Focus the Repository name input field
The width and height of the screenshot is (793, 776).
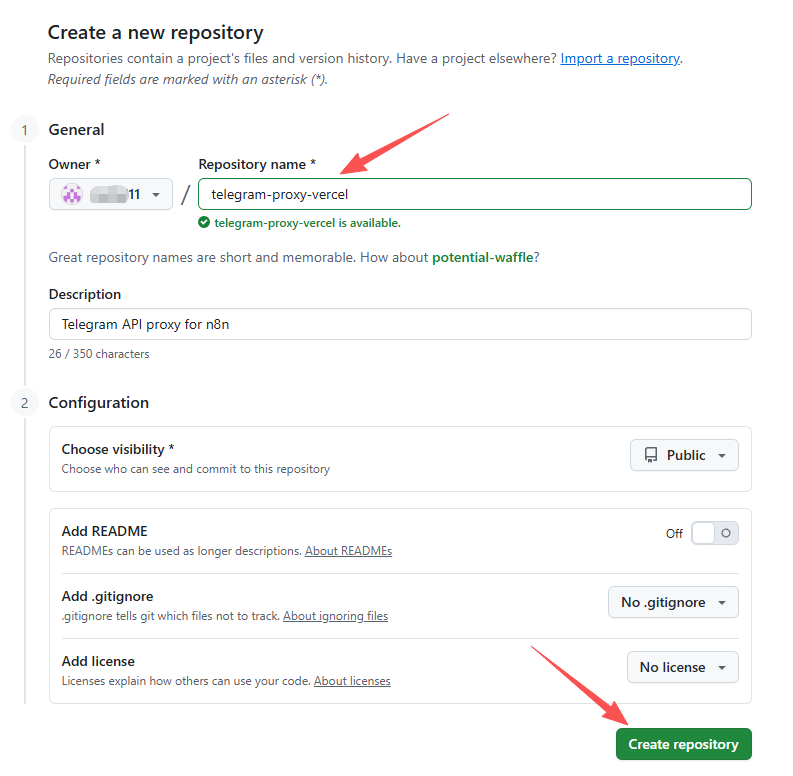474,194
